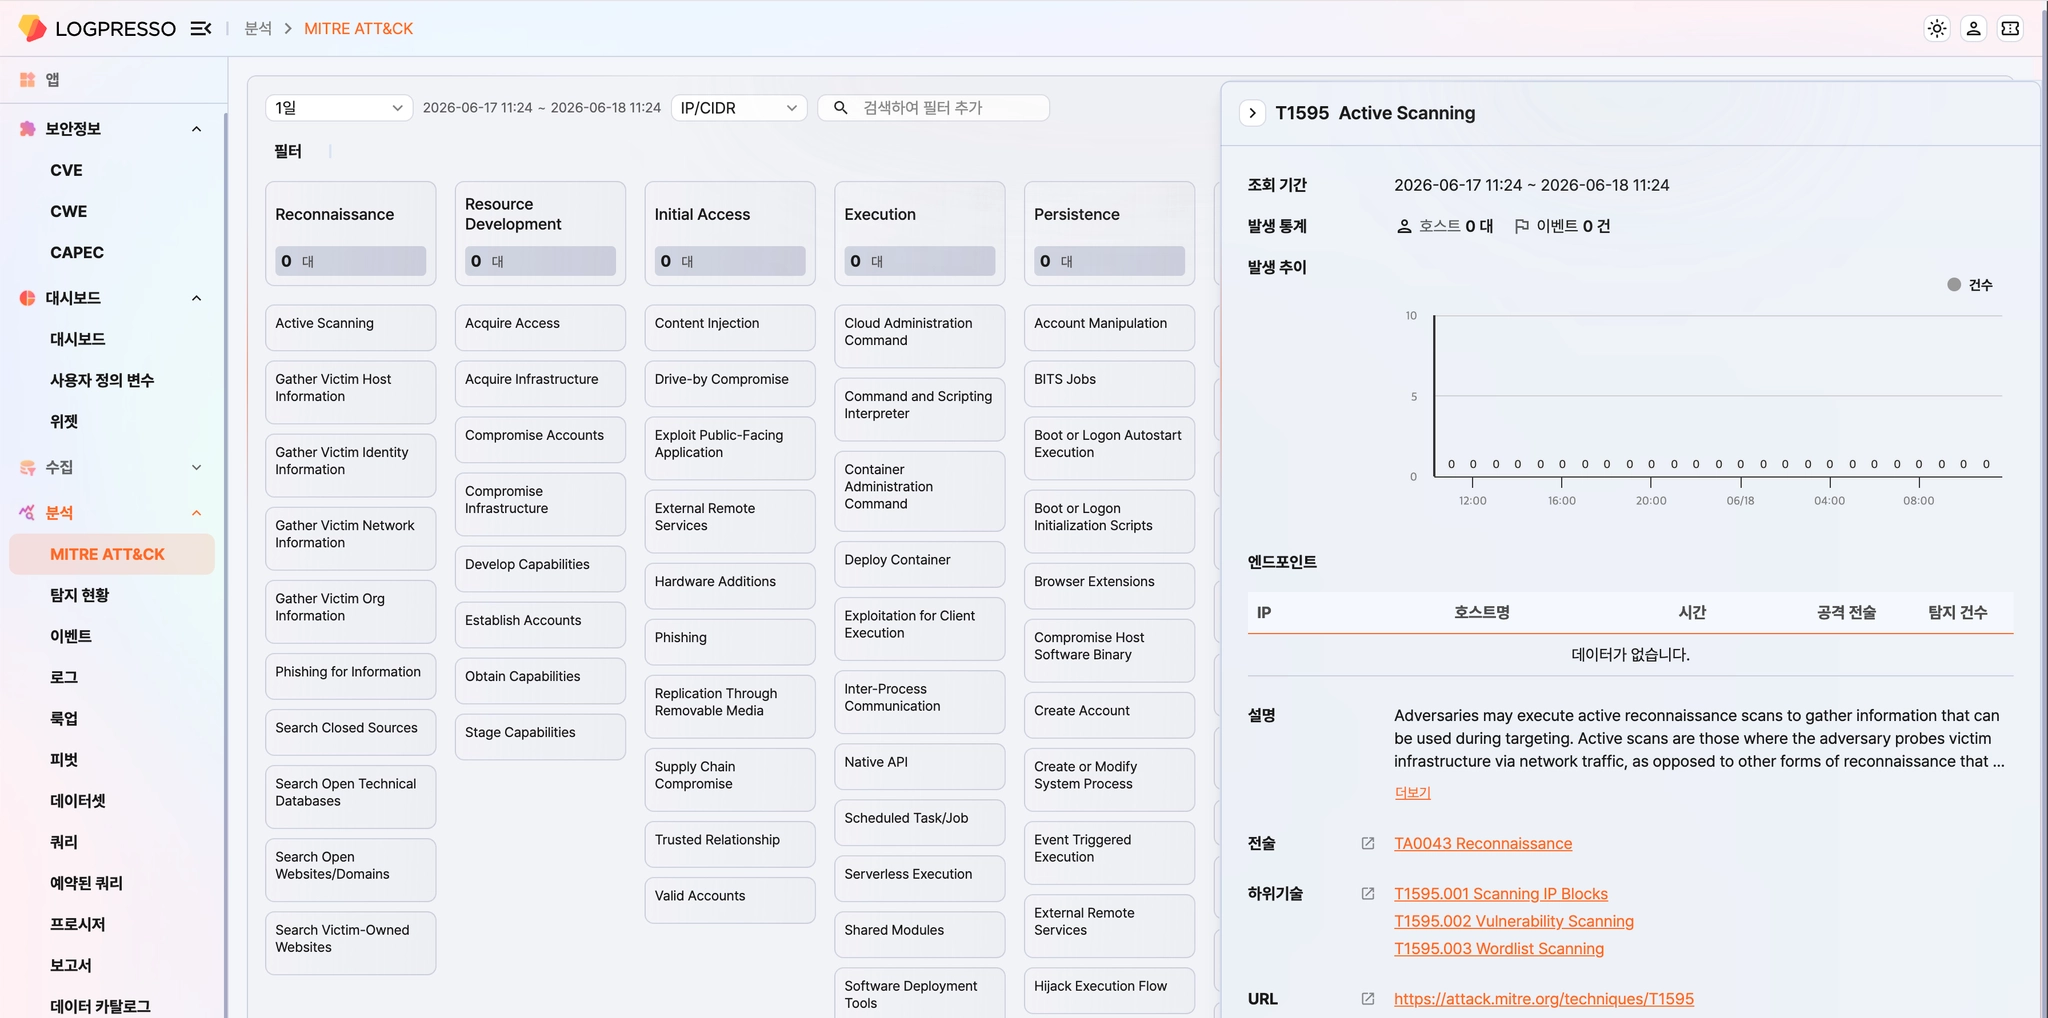This screenshot has width=2048, height=1018.
Task: Click the 호스트 person icon in statistics
Action: coord(1404,227)
